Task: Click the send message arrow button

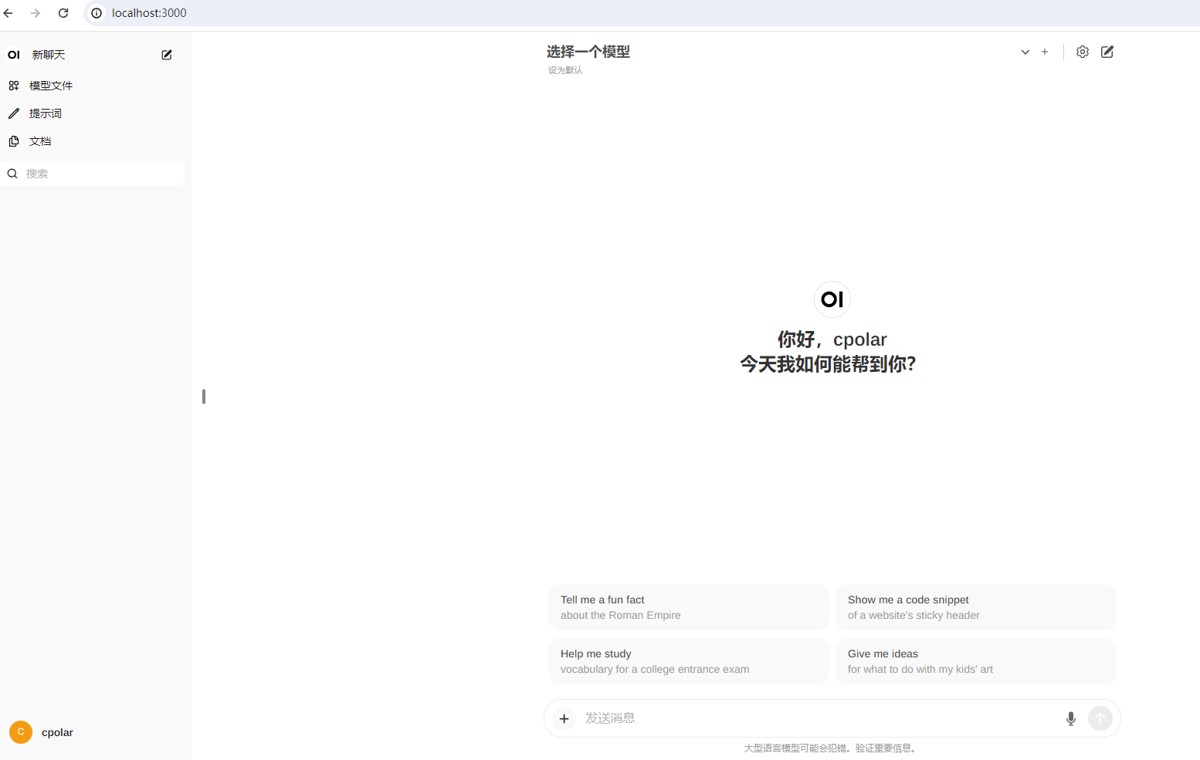Action: point(1100,718)
